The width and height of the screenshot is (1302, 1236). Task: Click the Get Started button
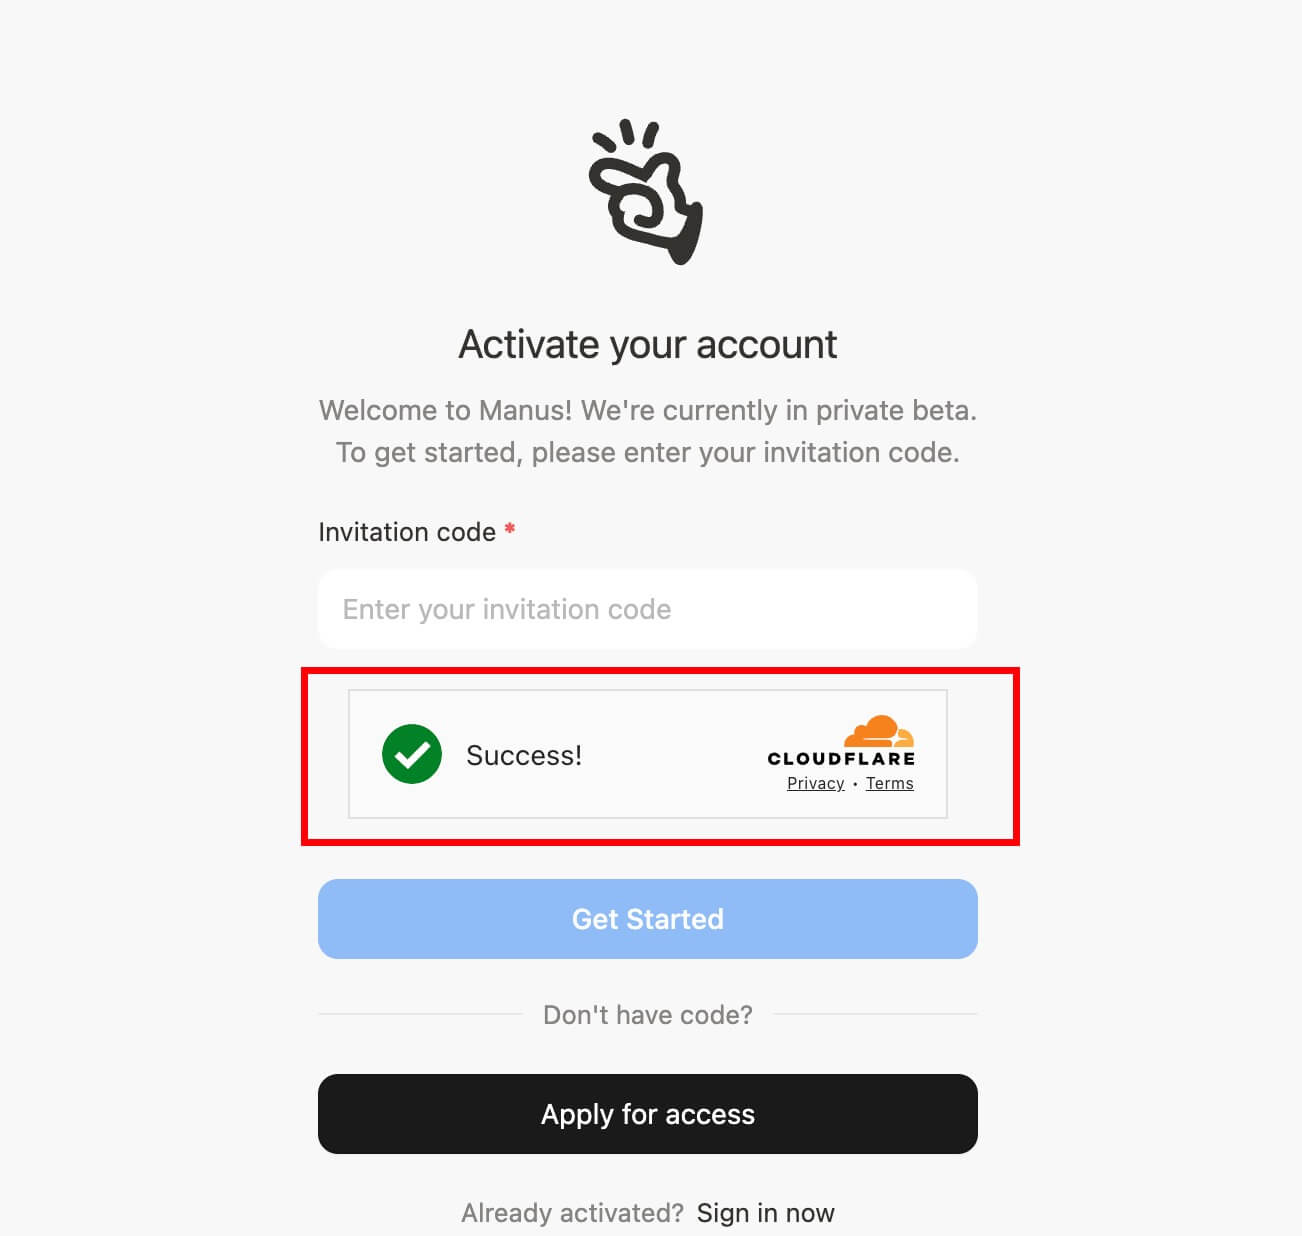pyautogui.click(x=648, y=919)
